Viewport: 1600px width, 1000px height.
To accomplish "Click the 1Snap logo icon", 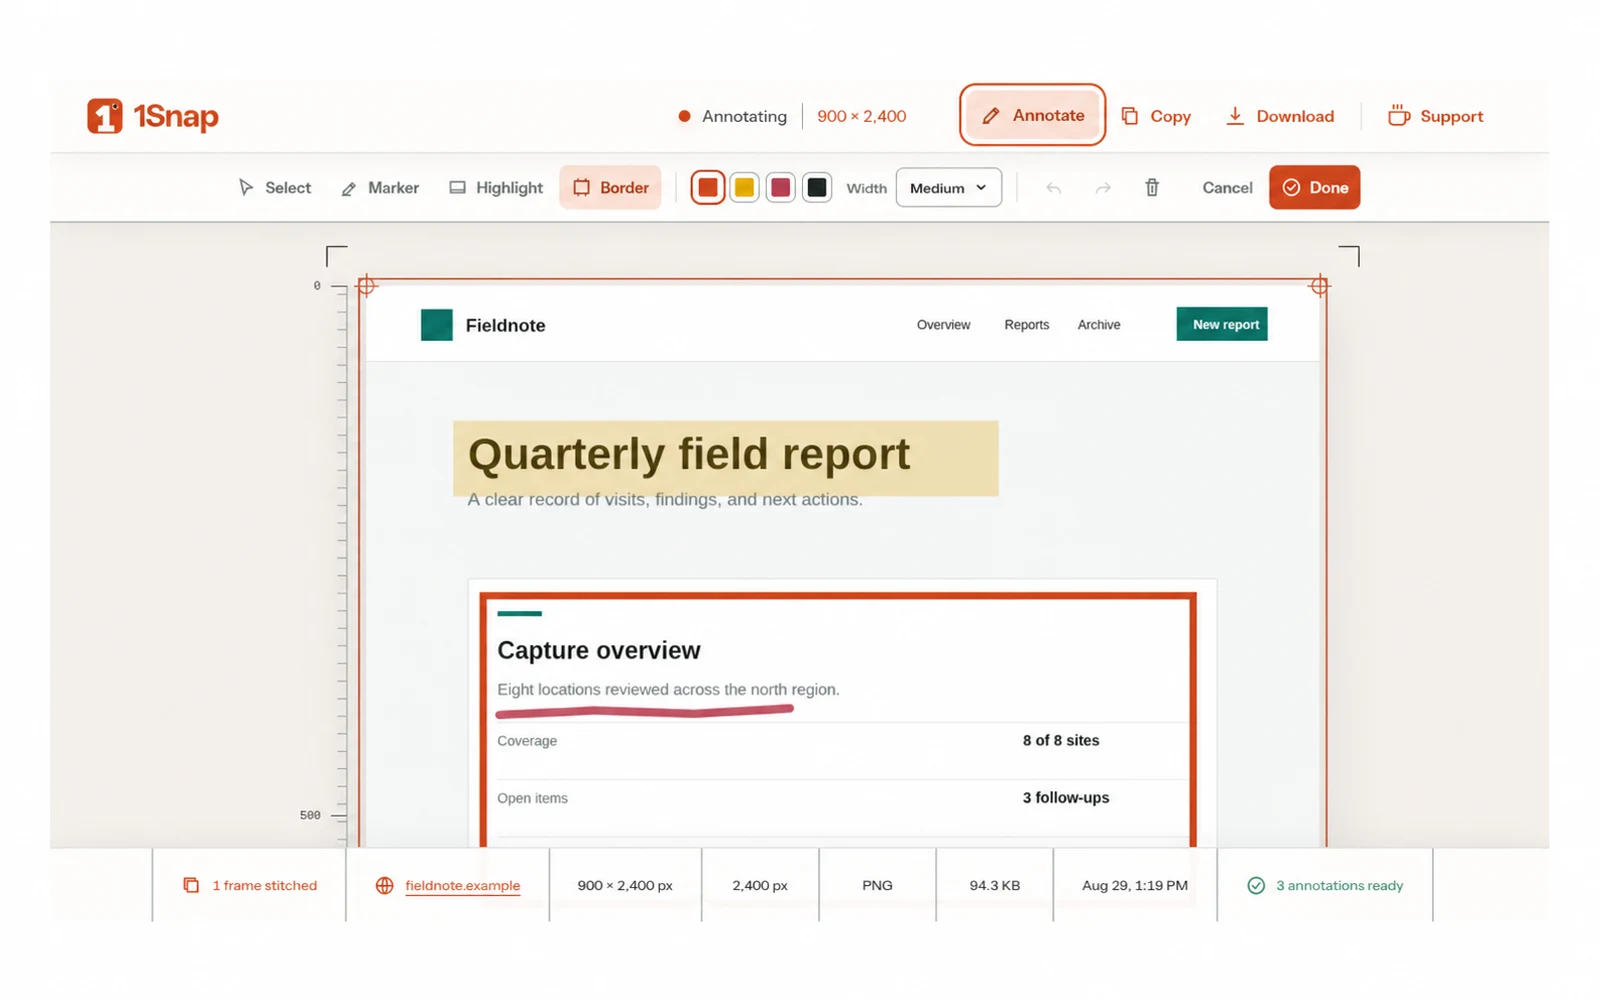I will coord(104,116).
